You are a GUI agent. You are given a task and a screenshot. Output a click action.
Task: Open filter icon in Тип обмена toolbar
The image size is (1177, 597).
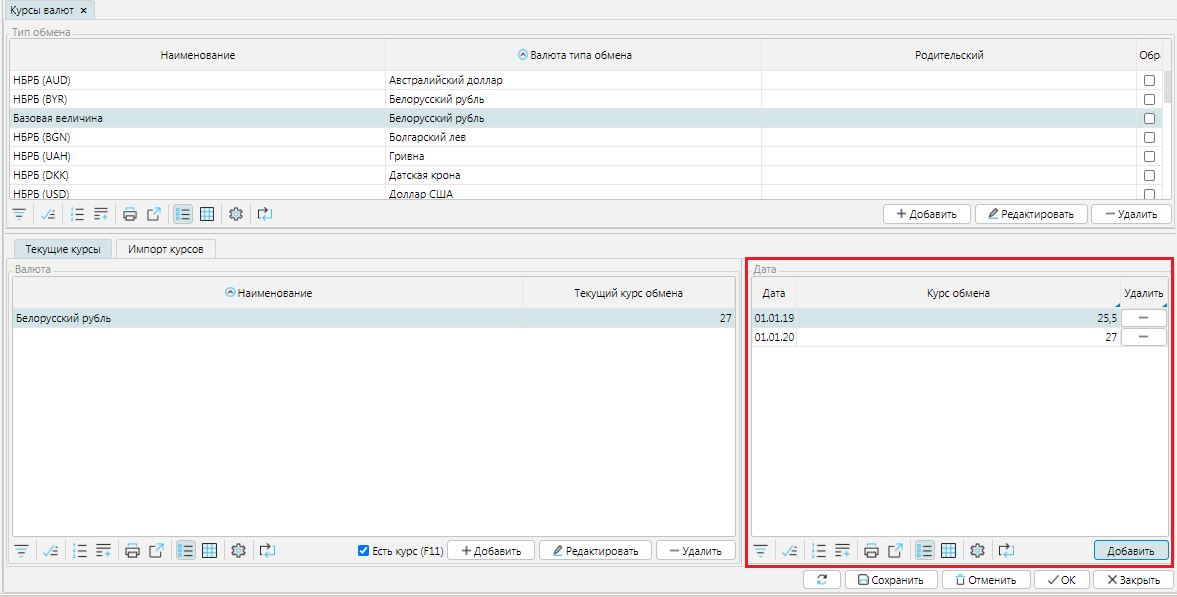(20, 214)
